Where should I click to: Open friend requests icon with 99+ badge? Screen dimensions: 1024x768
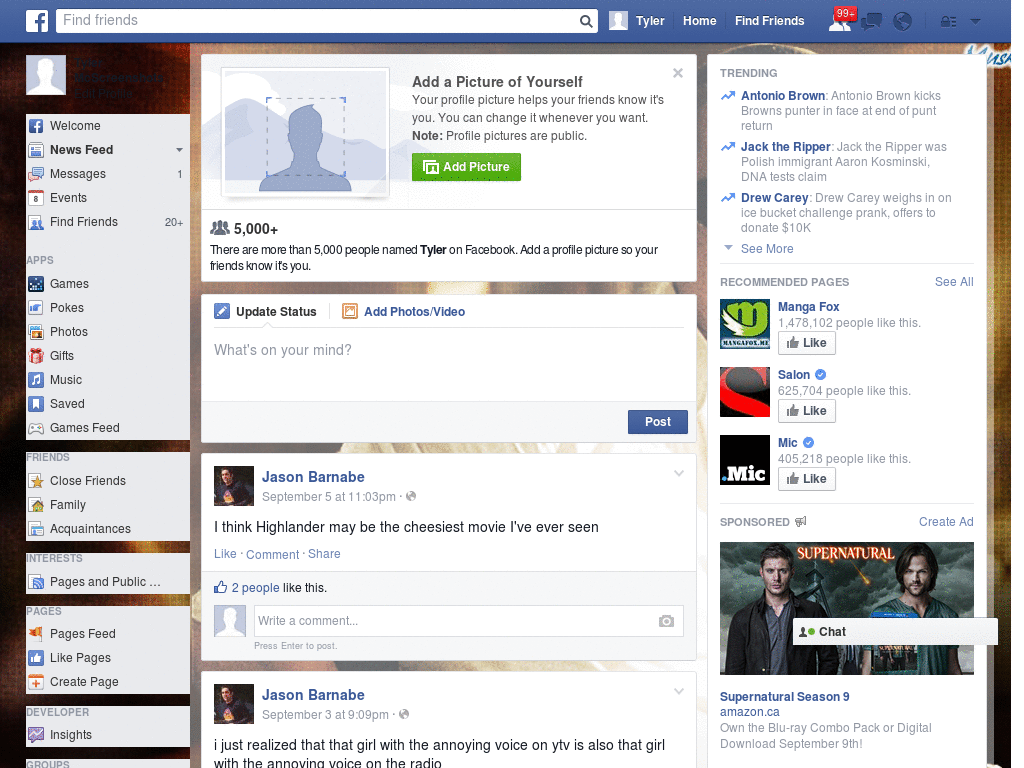tap(840, 21)
